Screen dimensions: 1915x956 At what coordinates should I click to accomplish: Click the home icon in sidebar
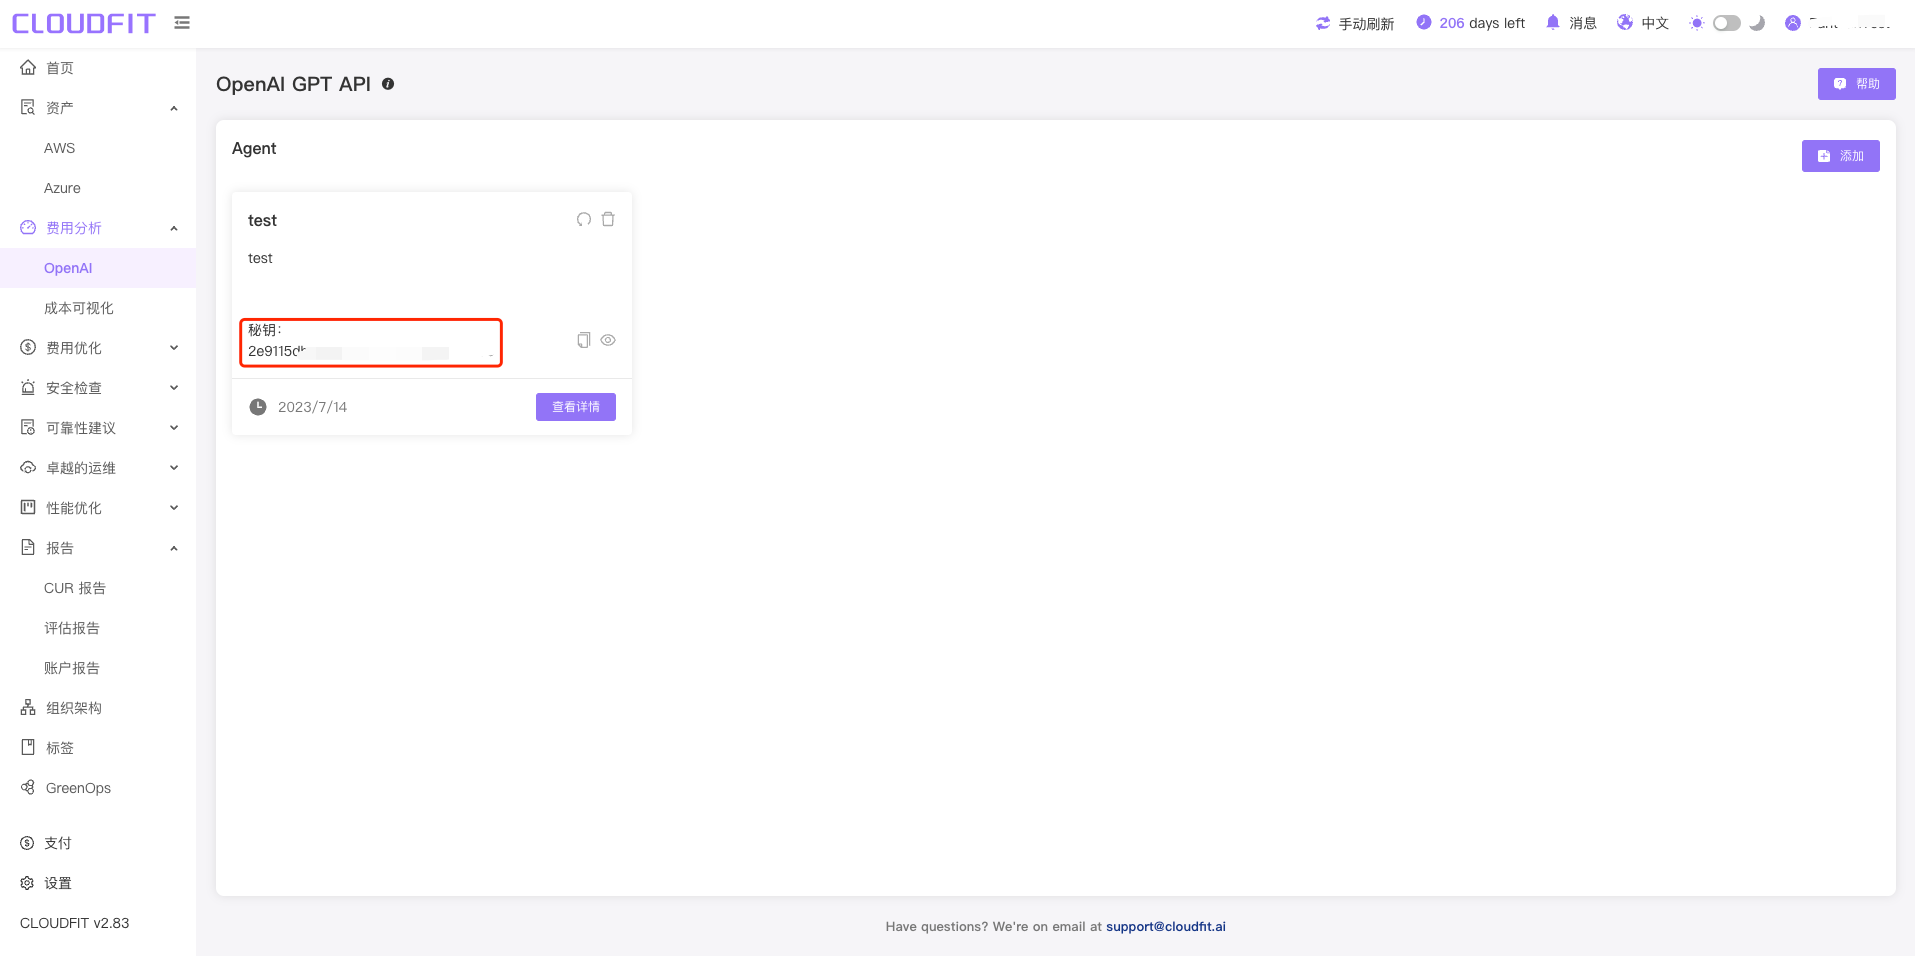click(28, 68)
